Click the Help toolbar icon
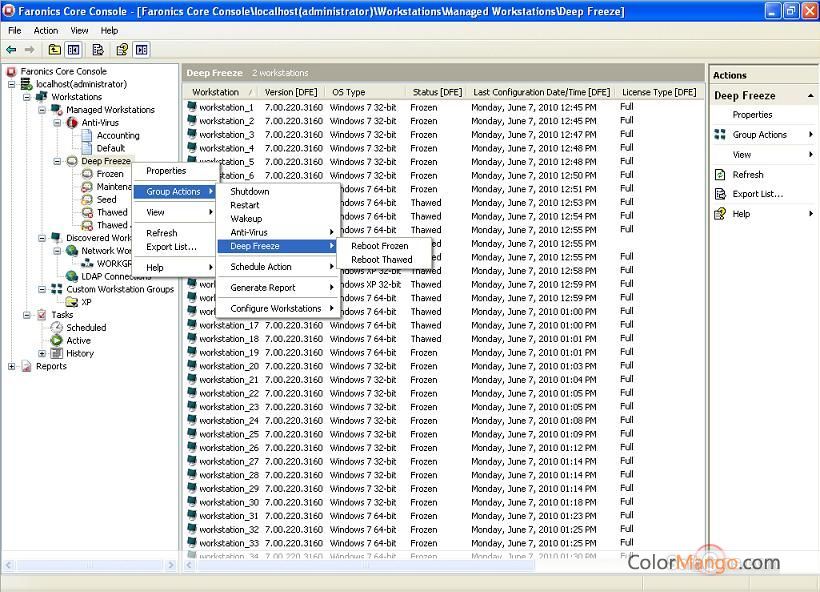820x592 pixels. point(122,50)
